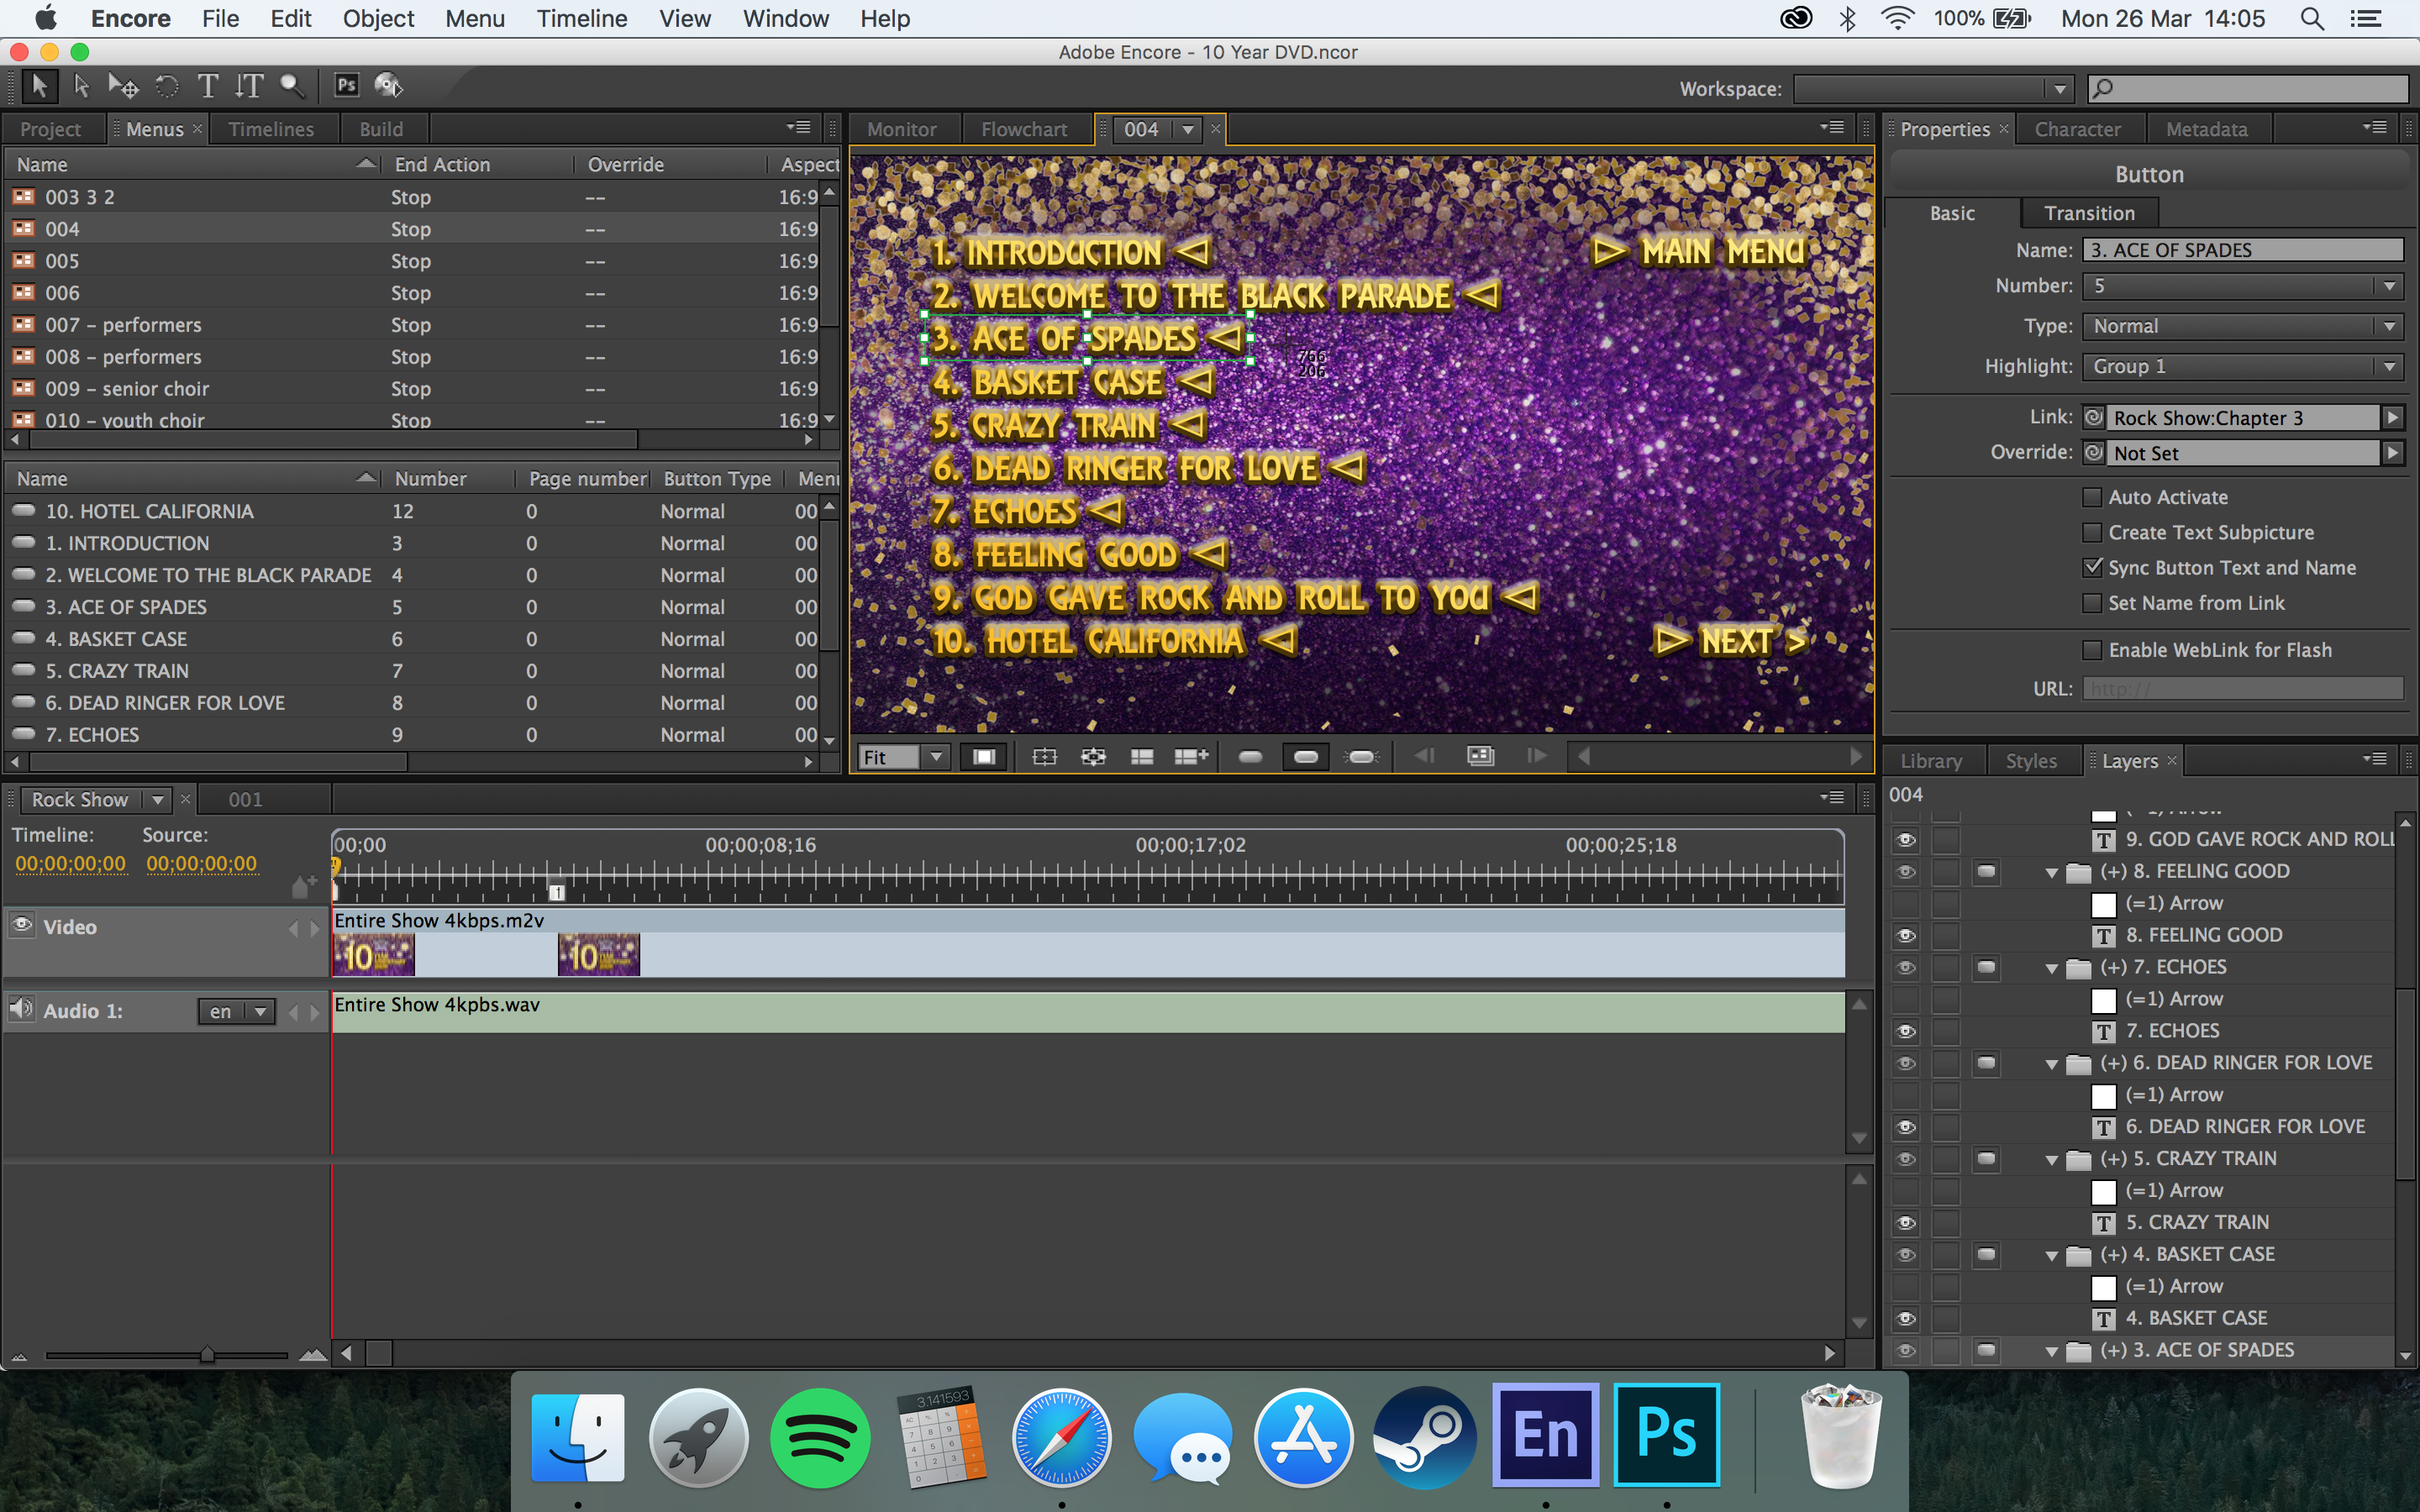Click the Preview disc icon
The image size is (2420, 1512).
point(388,86)
